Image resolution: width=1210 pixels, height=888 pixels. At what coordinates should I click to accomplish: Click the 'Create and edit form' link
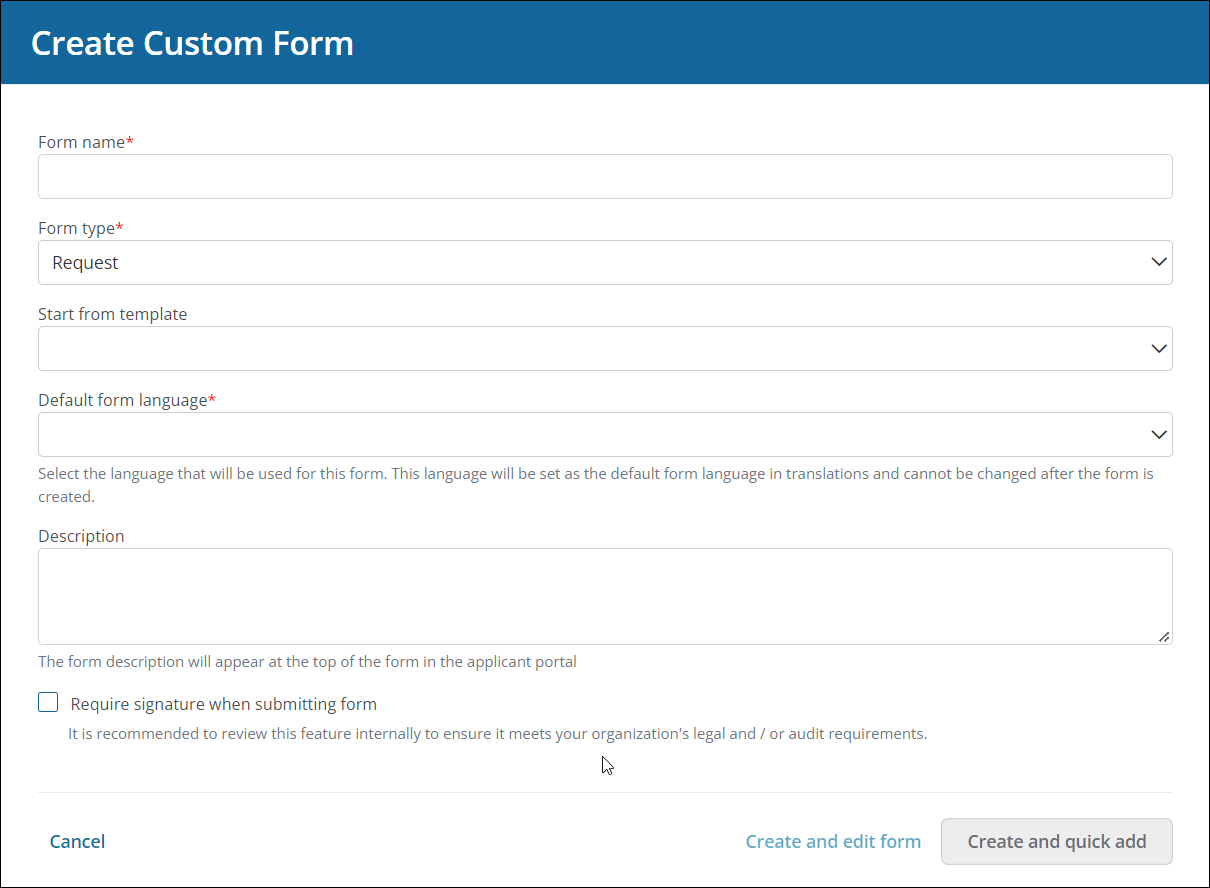point(833,841)
